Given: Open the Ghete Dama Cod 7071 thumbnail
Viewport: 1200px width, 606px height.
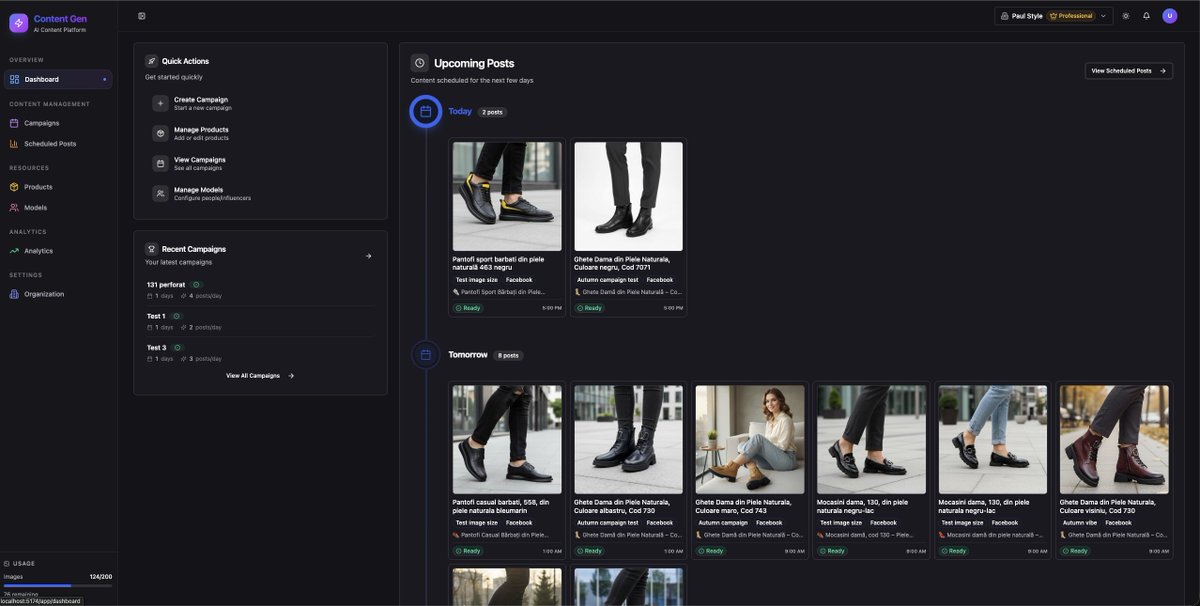Looking at the screenshot, I should tap(629, 196).
